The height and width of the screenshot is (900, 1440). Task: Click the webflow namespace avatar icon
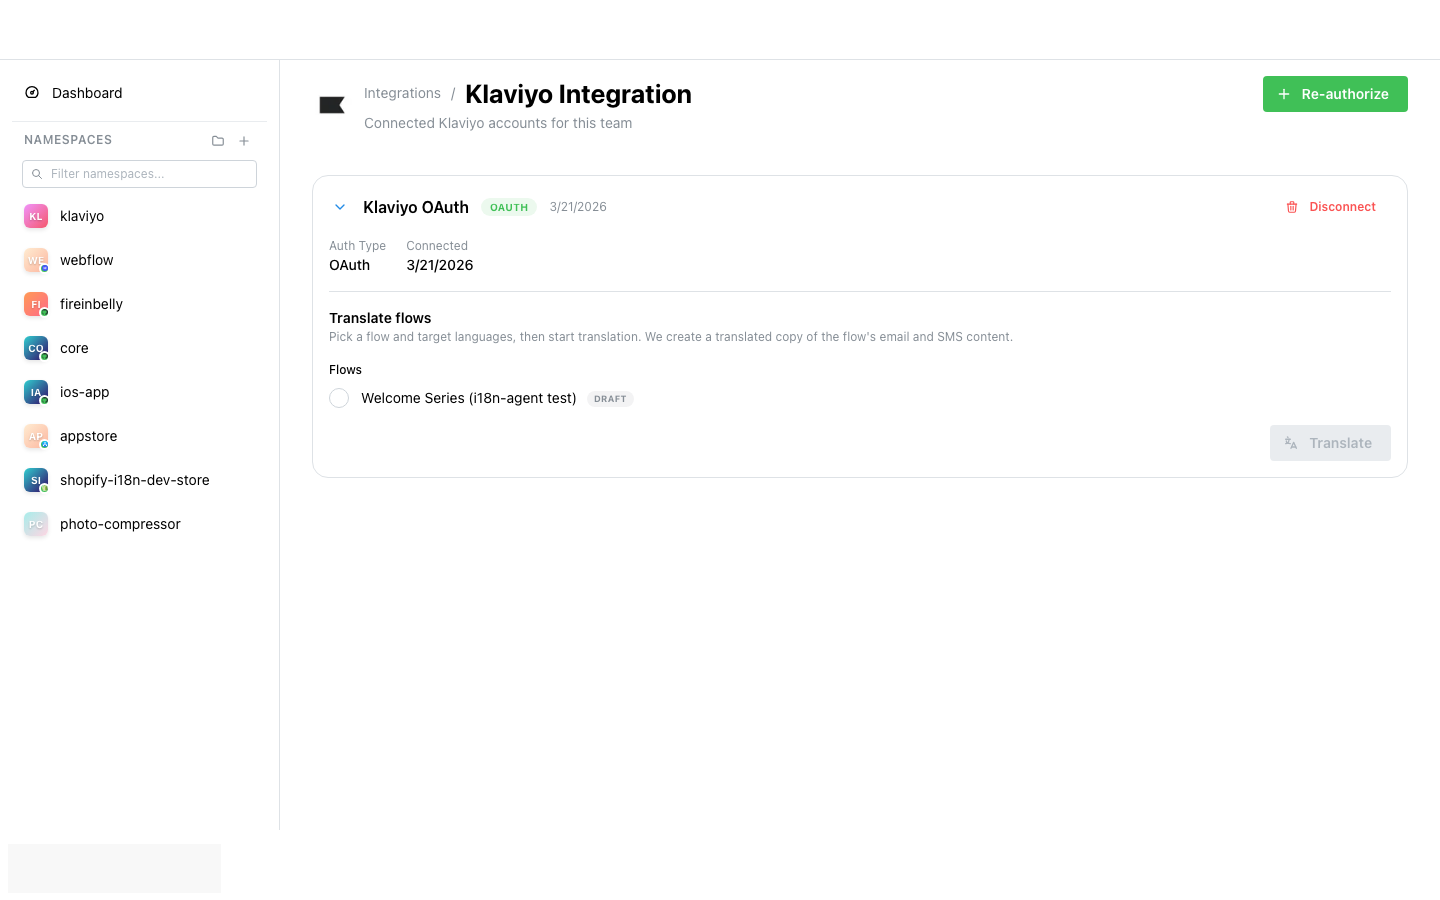pyautogui.click(x=36, y=260)
